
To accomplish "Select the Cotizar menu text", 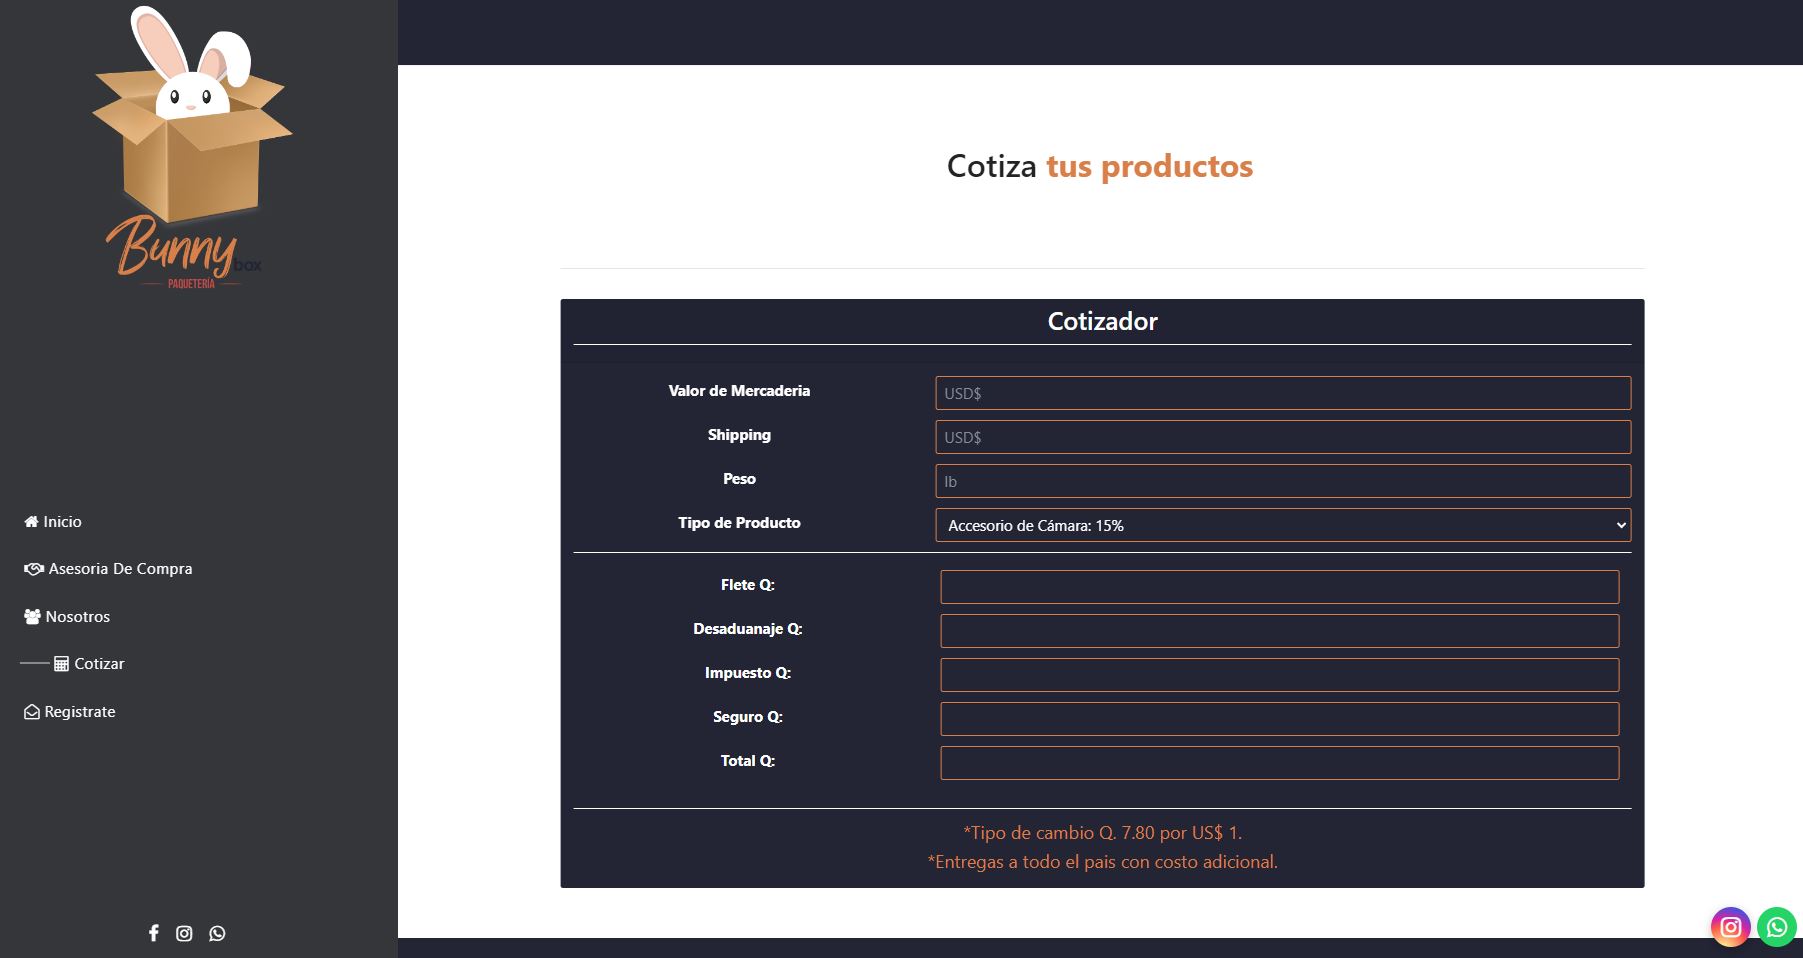I will tap(99, 664).
